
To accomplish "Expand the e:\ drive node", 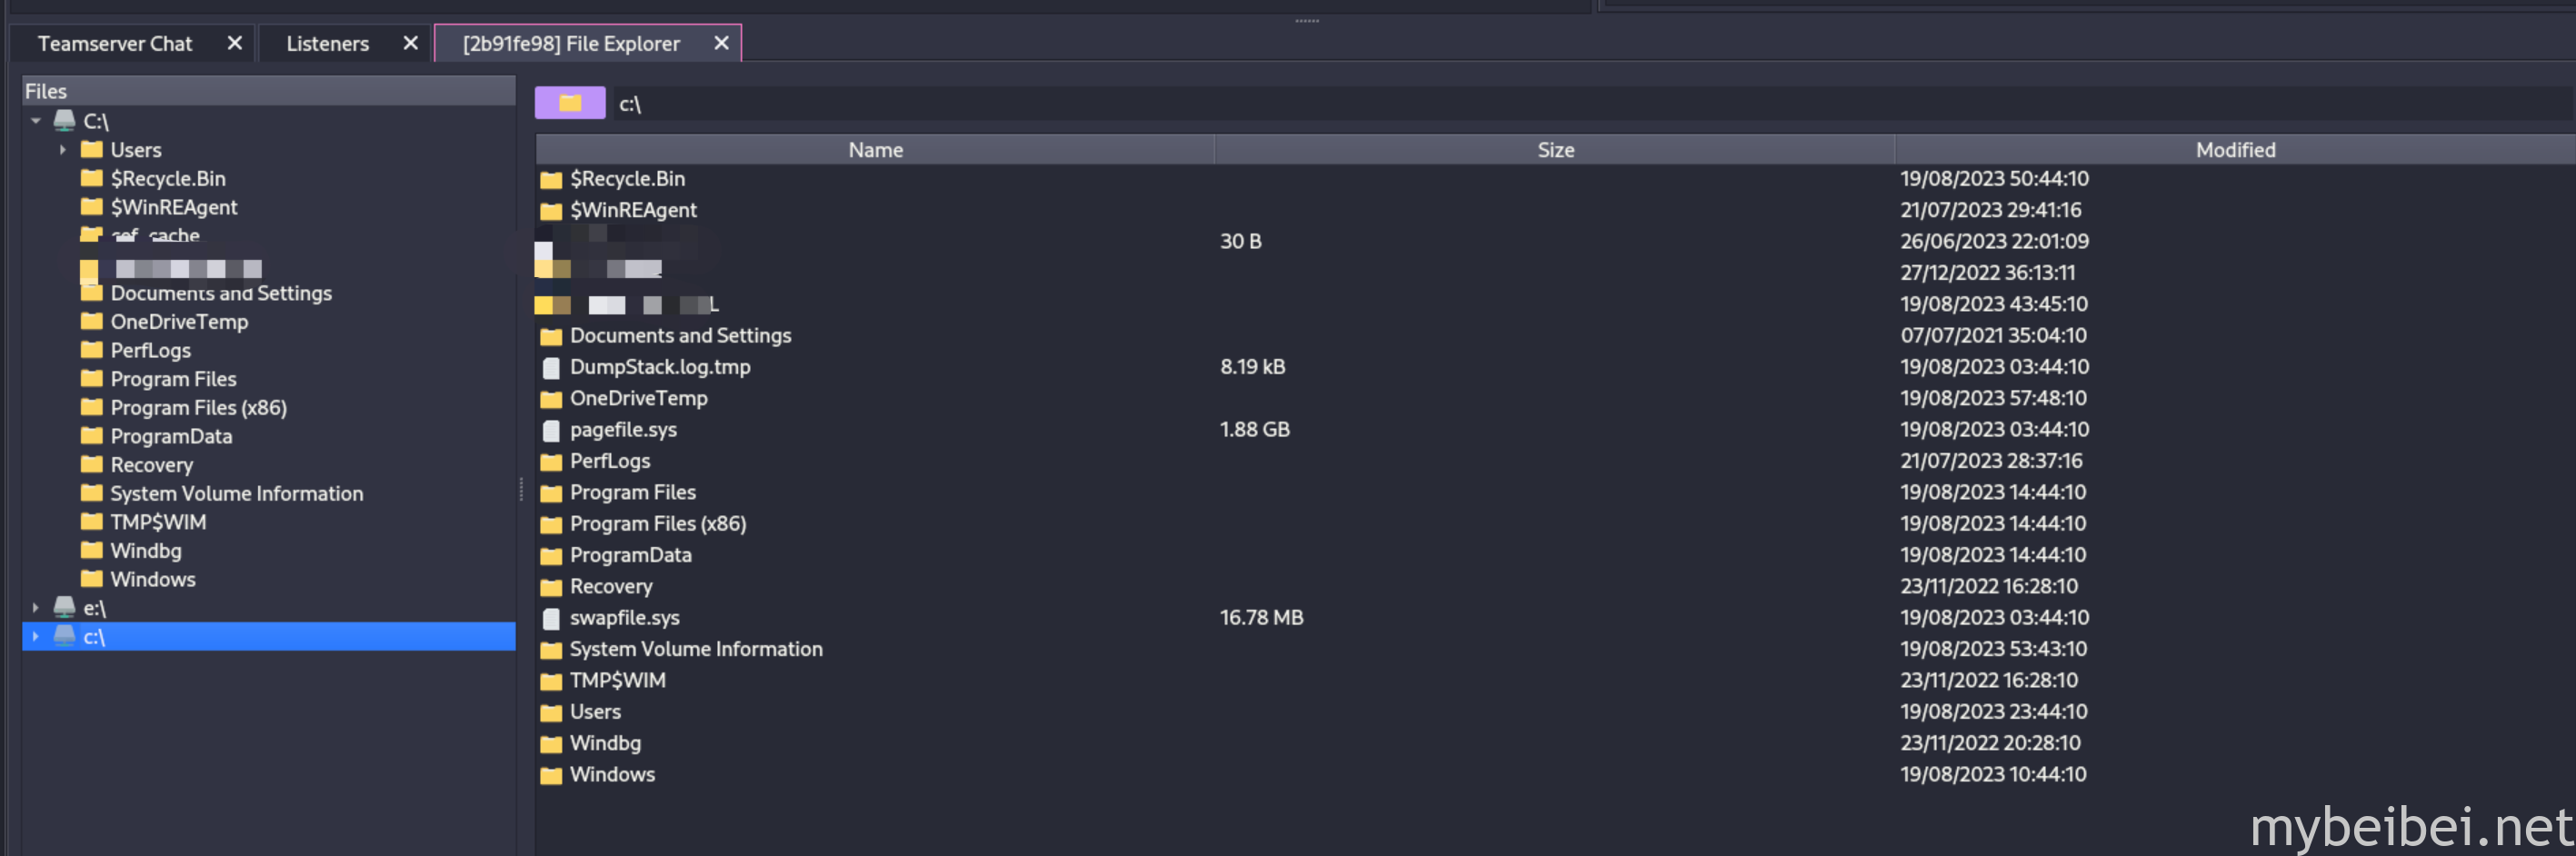I will (36, 607).
